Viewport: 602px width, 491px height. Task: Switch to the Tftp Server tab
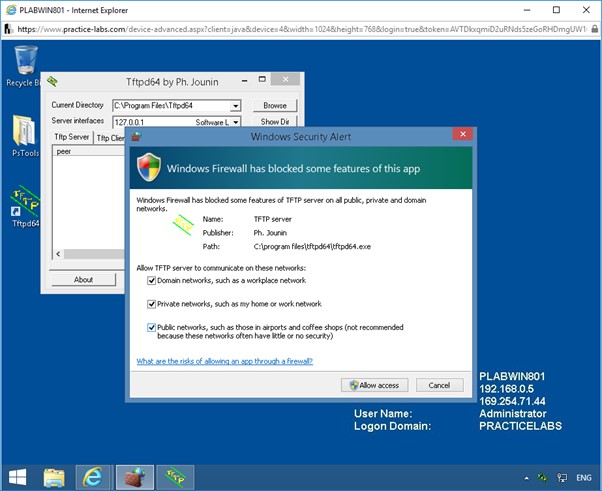click(x=71, y=137)
